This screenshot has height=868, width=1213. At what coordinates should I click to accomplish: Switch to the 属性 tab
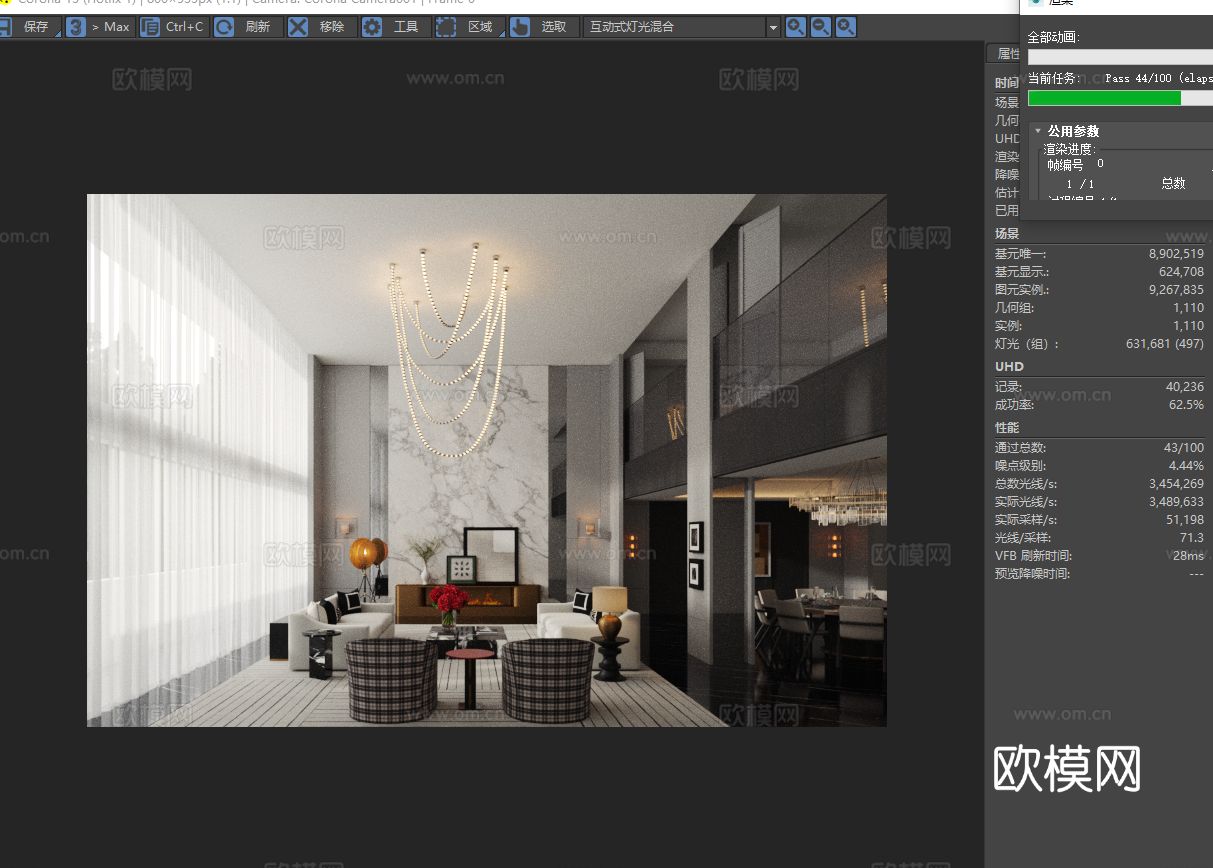(x=1007, y=53)
